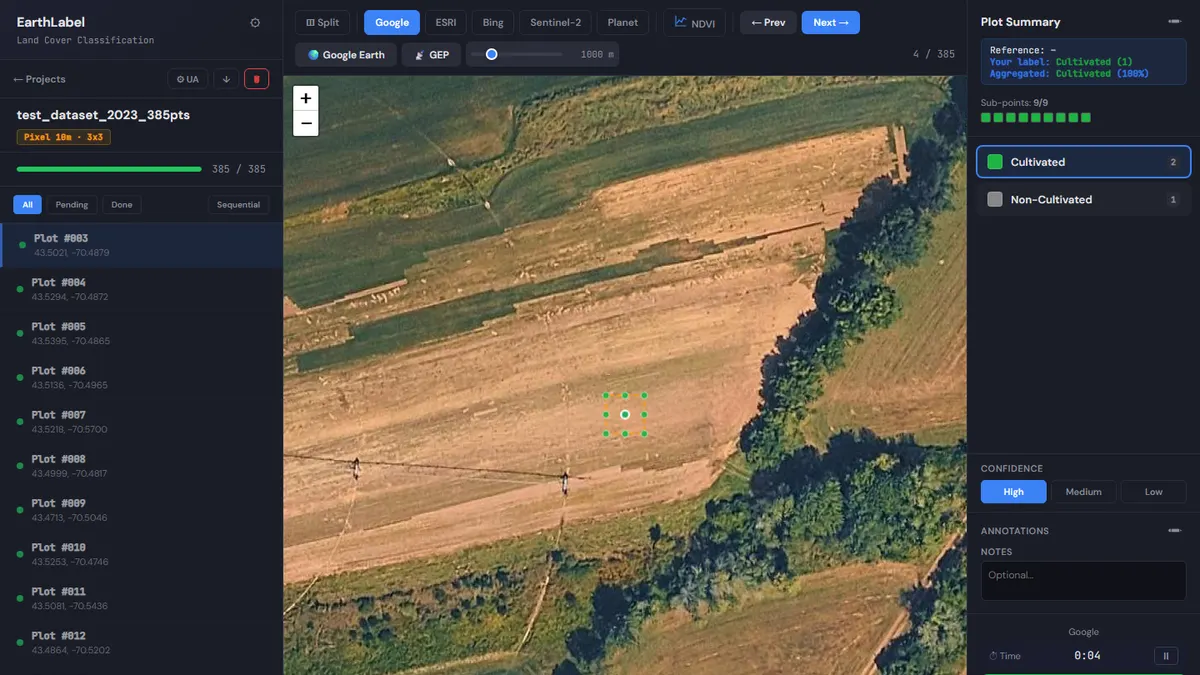Switch basemap to Bing
The height and width of the screenshot is (675, 1200).
pos(493,22)
